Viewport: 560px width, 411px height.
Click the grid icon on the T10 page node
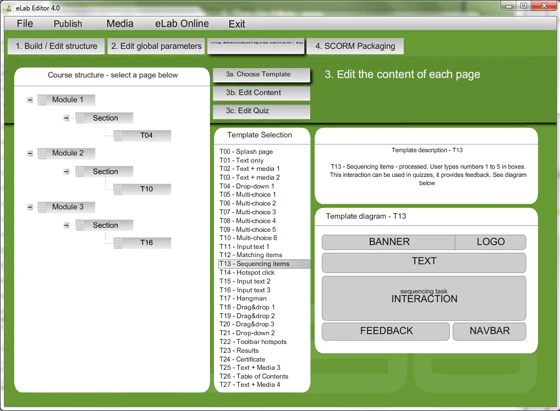118,189
